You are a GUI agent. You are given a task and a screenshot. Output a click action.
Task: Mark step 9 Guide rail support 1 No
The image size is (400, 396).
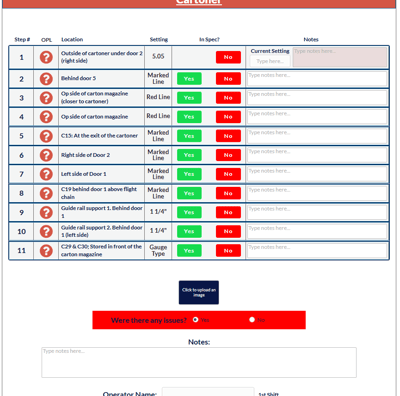(x=228, y=212)
